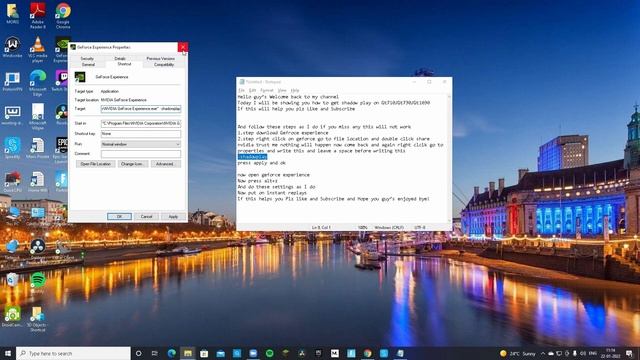Select the DroidCam desktop icon
640x360 pixels.
[12, 317]
